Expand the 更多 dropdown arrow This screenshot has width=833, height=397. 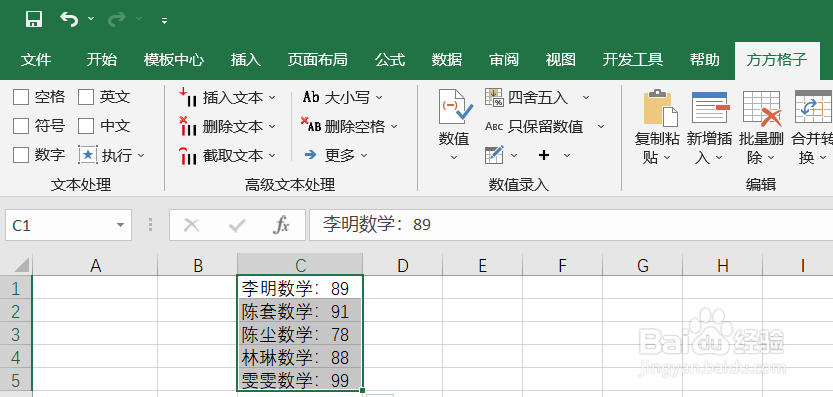click(364, 156)
